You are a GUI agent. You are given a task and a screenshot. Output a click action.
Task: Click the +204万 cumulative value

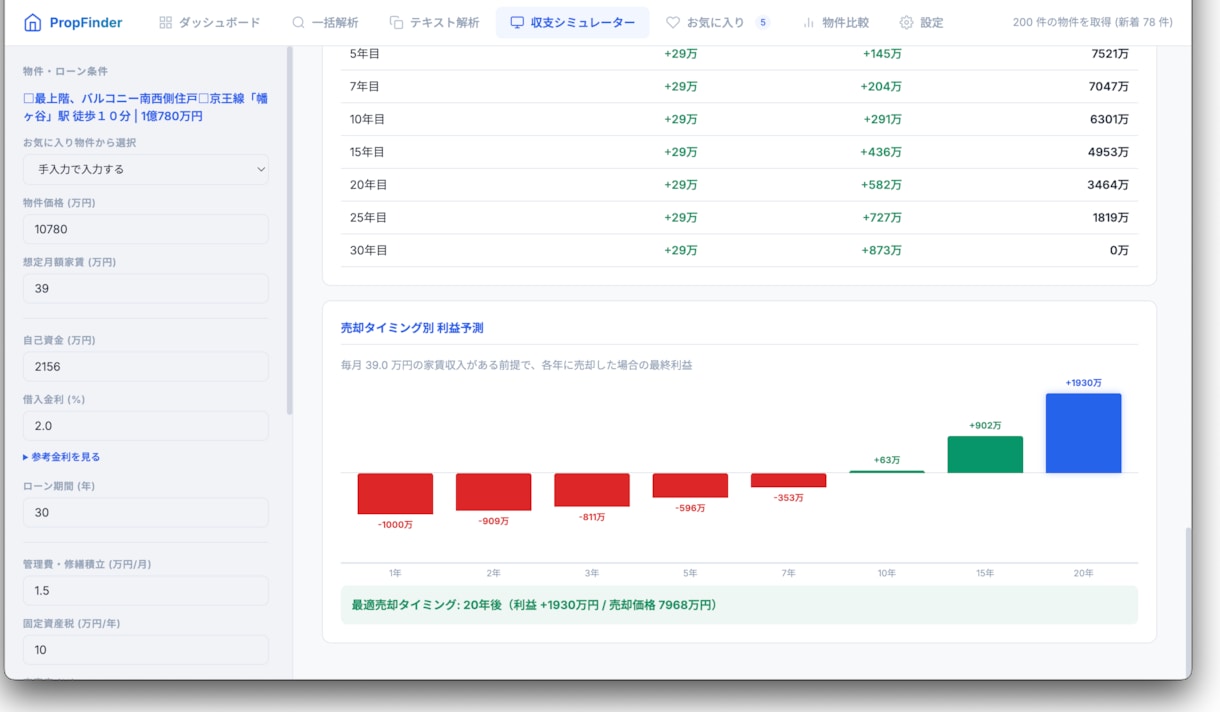tap(881, 87)
